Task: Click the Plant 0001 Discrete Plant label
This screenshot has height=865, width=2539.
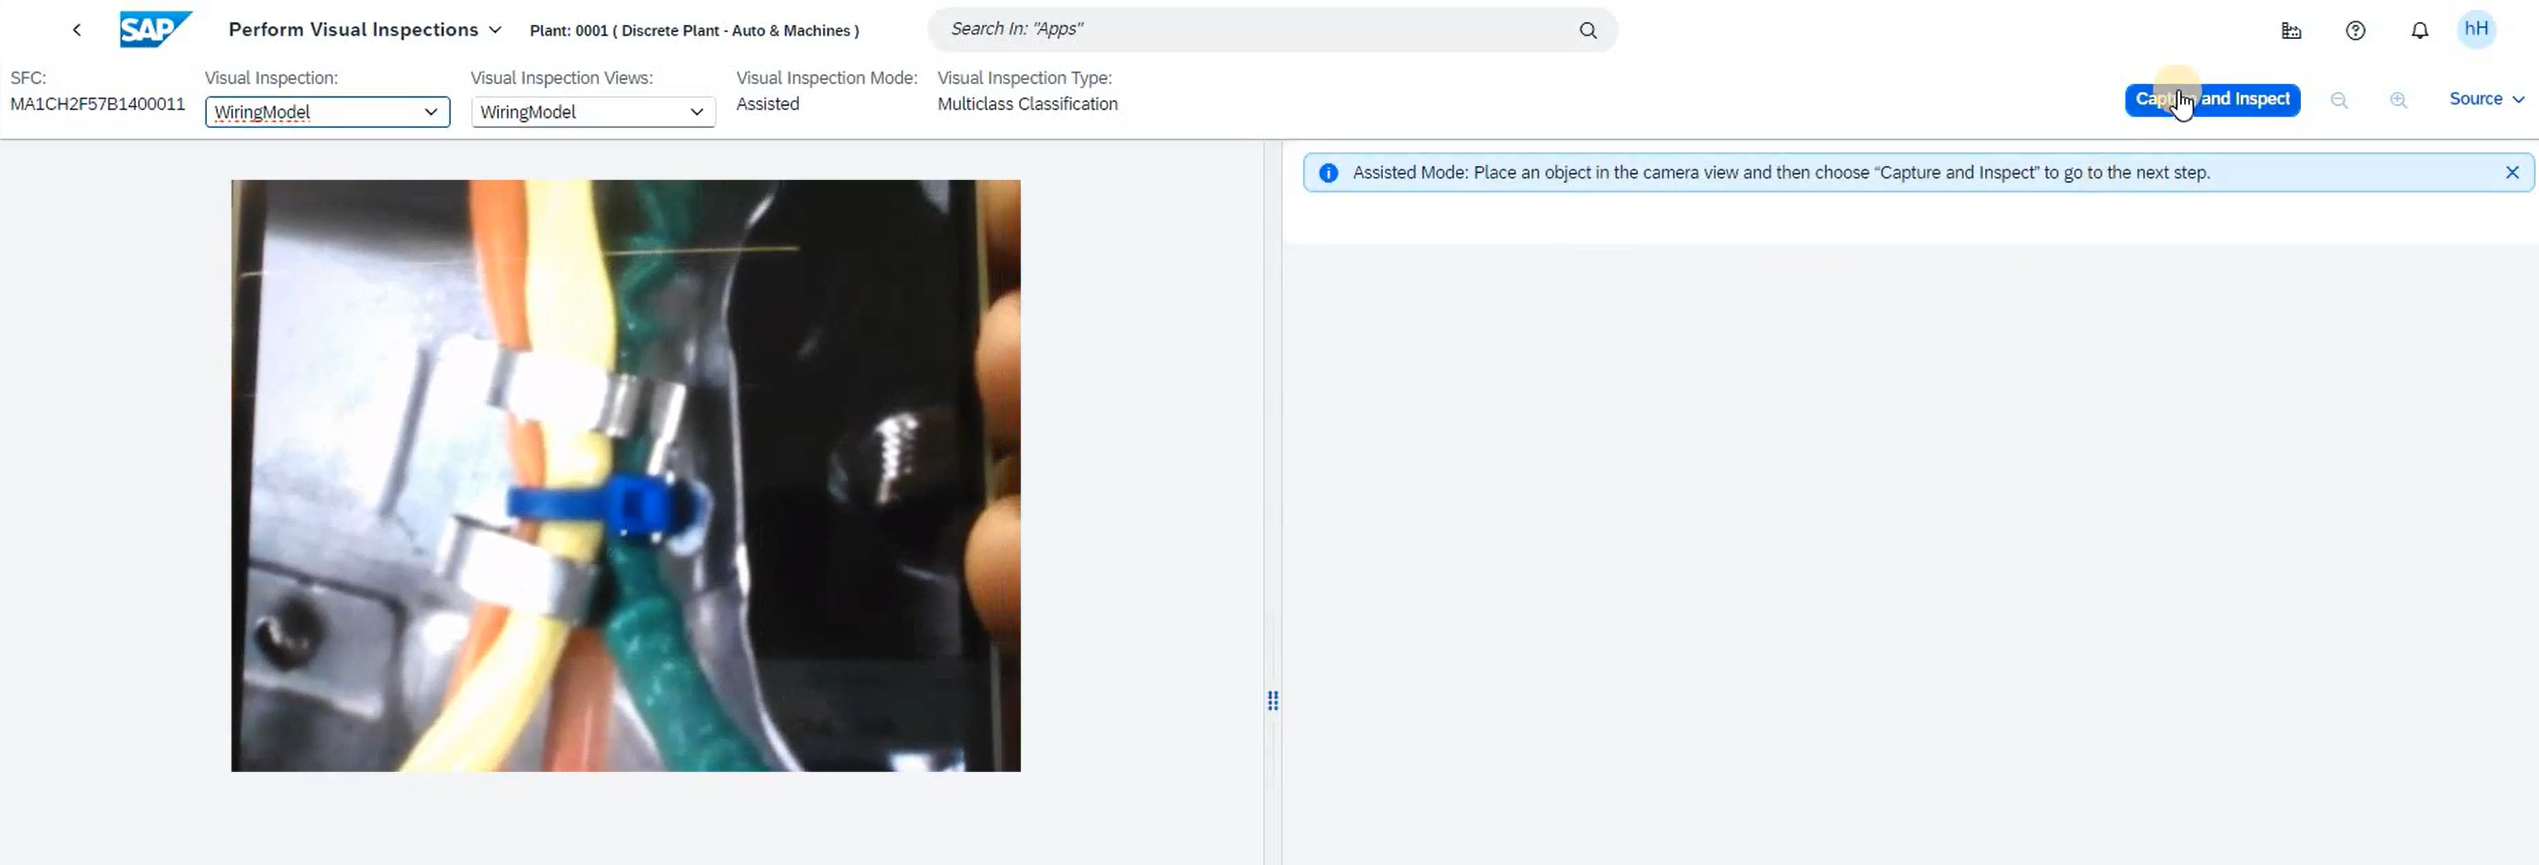Action: click(694, 31)
